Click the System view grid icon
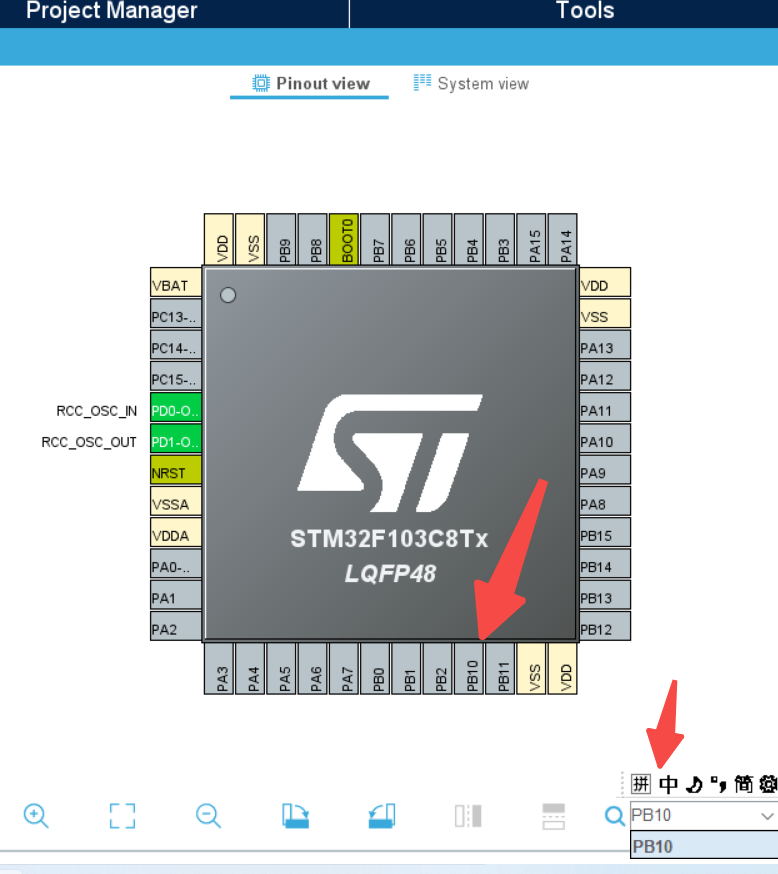 [x=422, y=82]
